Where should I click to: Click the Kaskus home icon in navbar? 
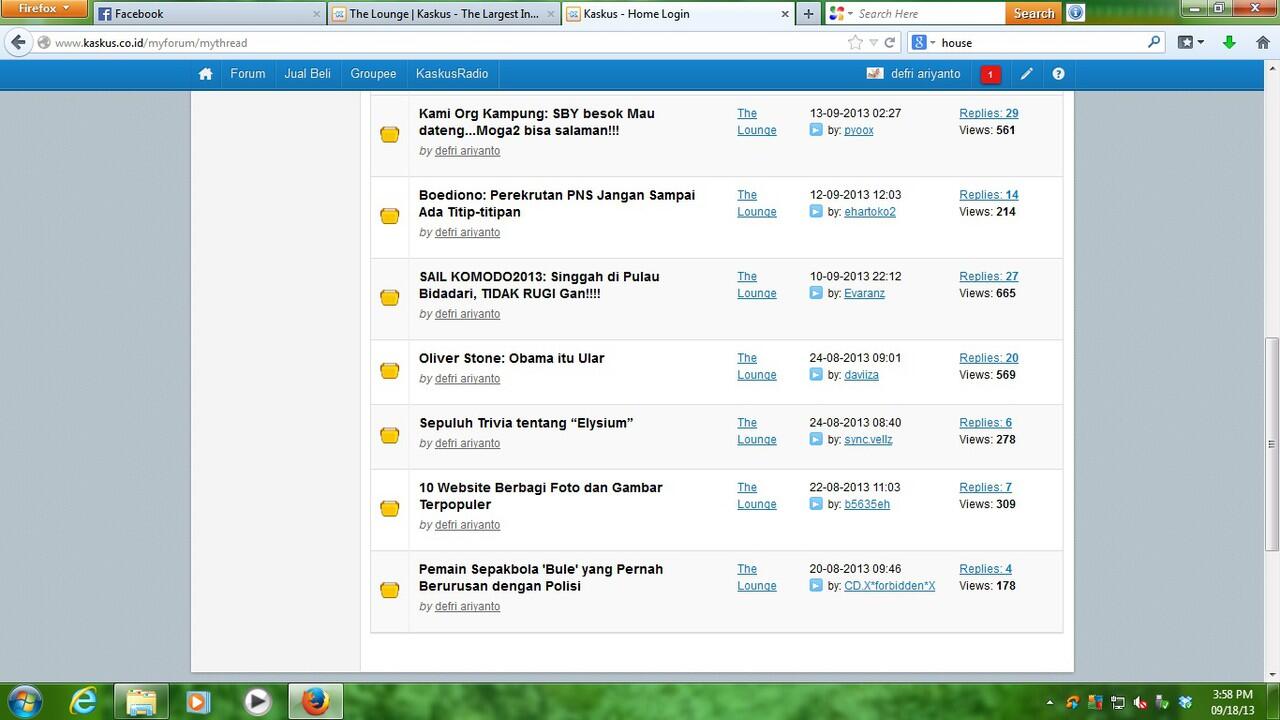205,74
